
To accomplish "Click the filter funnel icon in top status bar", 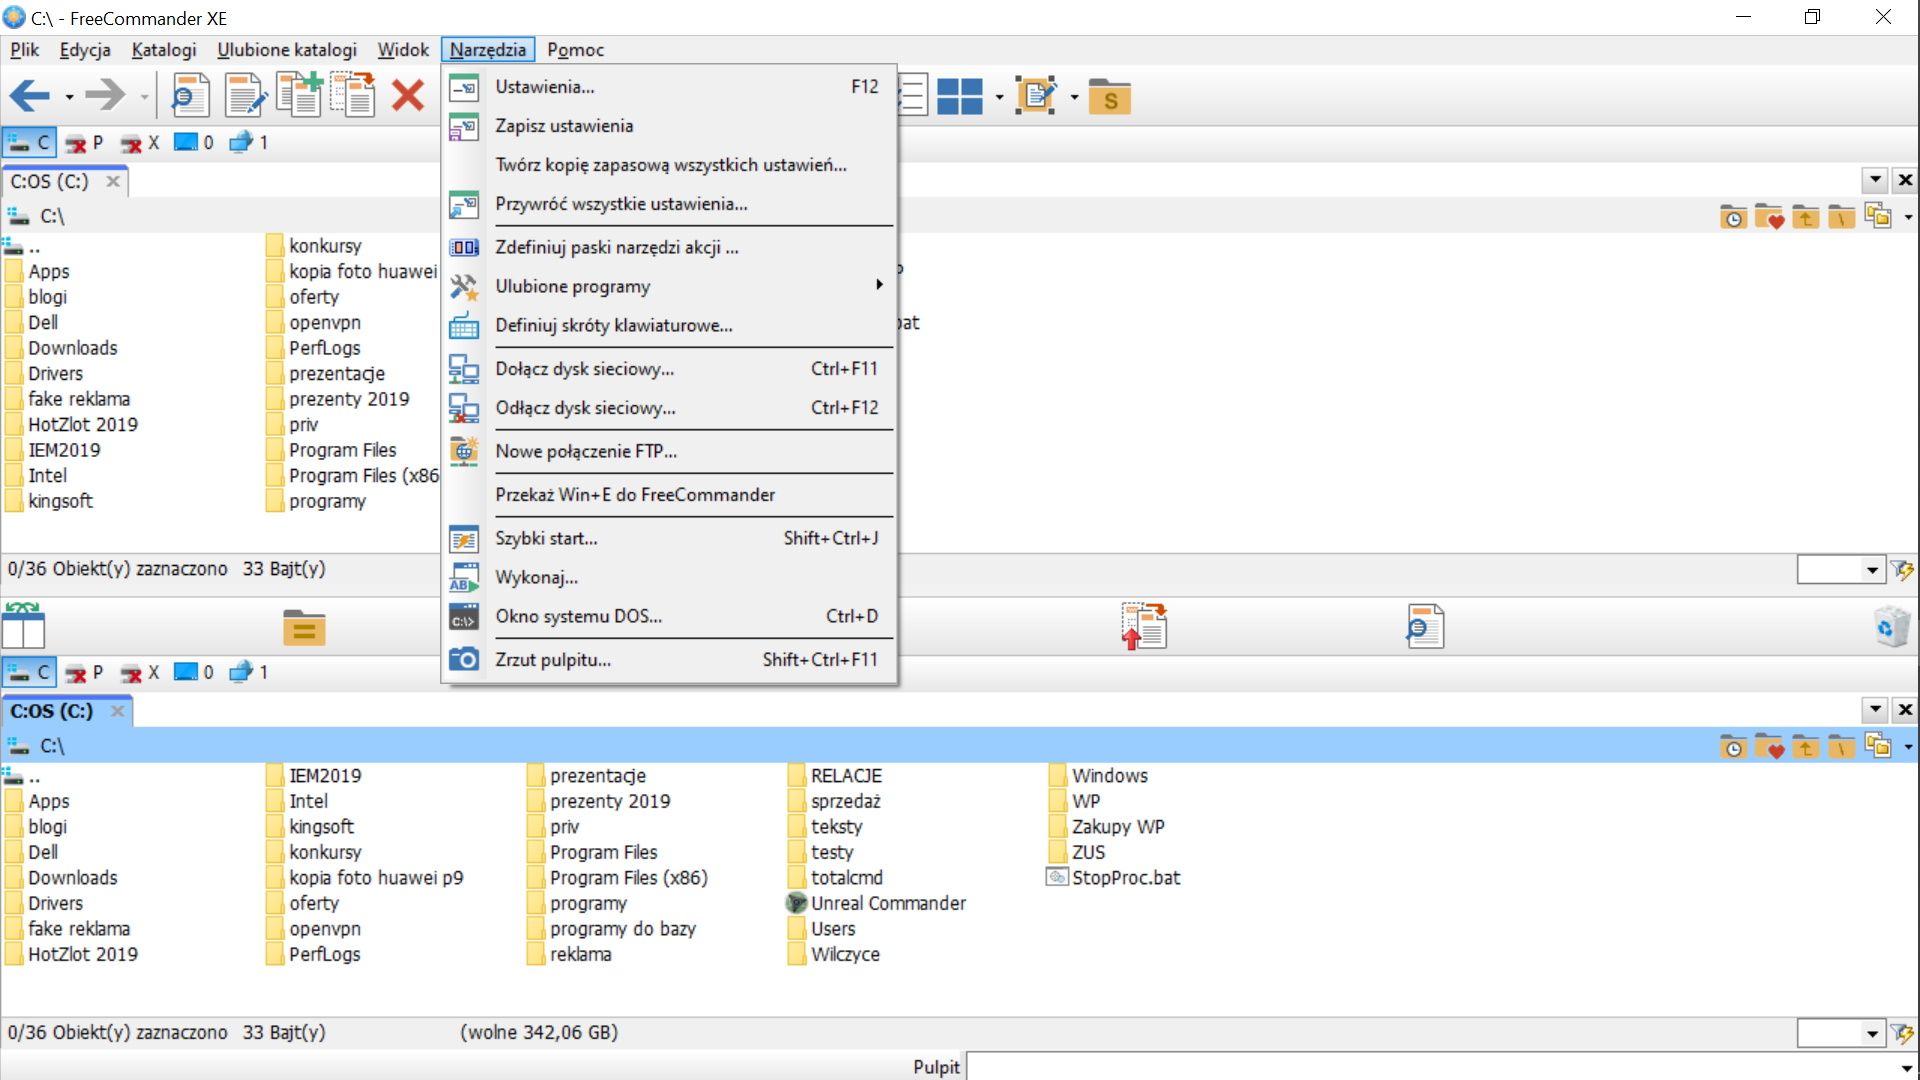I will 1902,570.
